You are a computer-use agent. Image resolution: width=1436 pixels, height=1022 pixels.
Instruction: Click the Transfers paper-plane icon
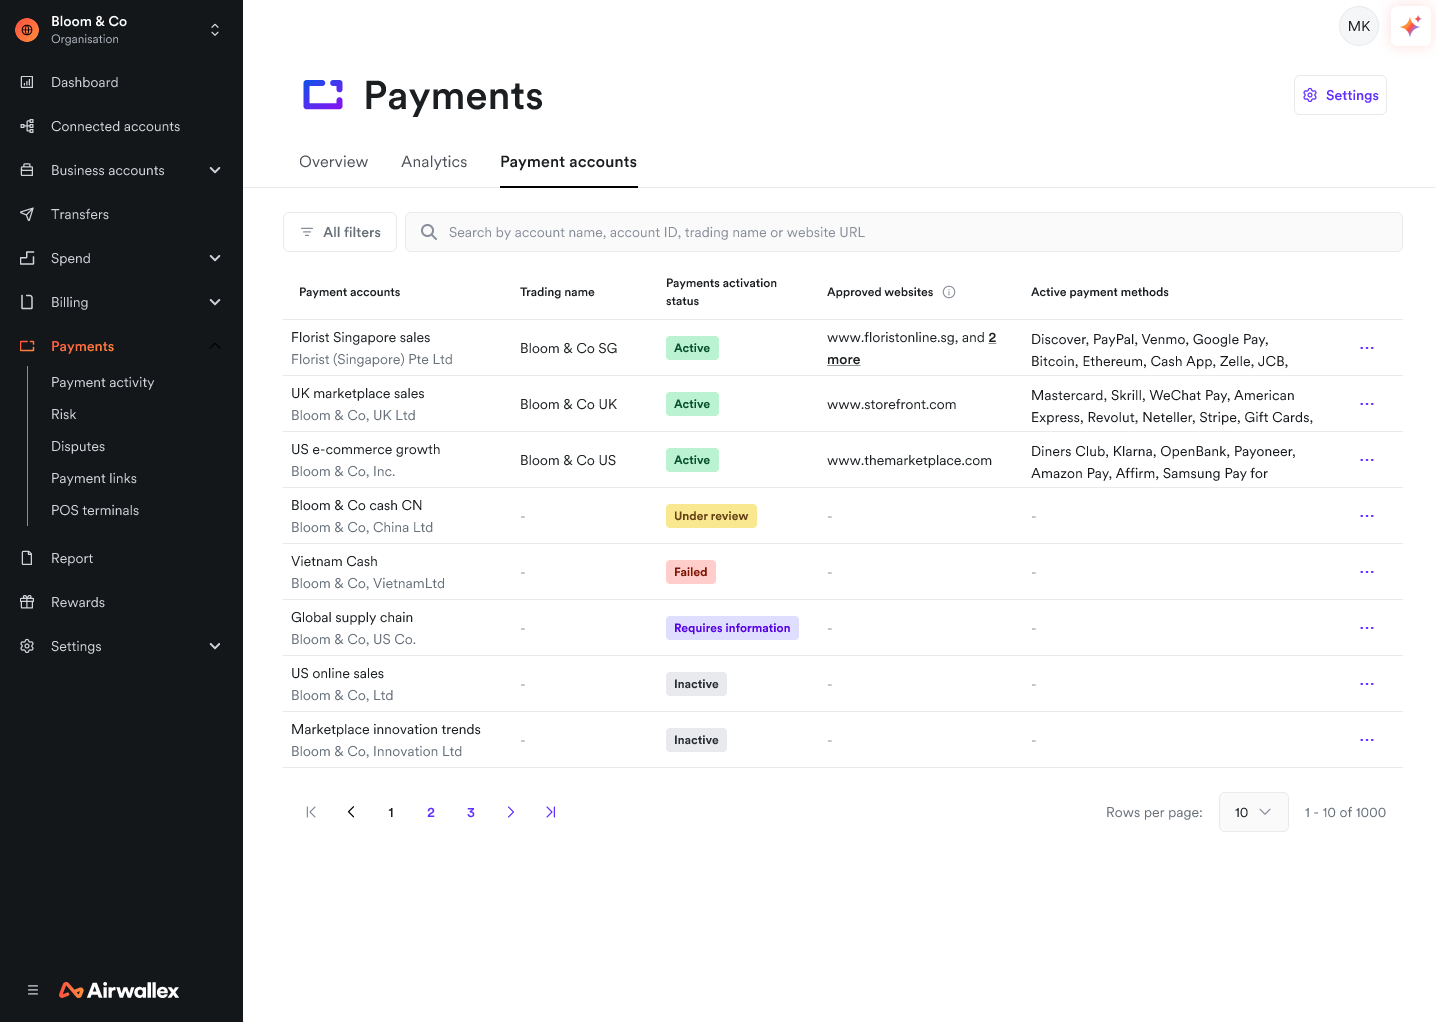click(x=27, y=214)
